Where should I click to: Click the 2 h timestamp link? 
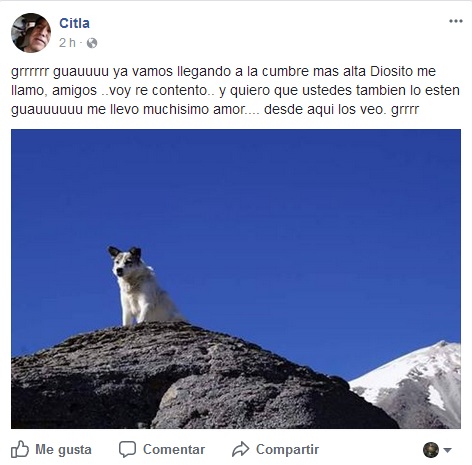point(67,43)
